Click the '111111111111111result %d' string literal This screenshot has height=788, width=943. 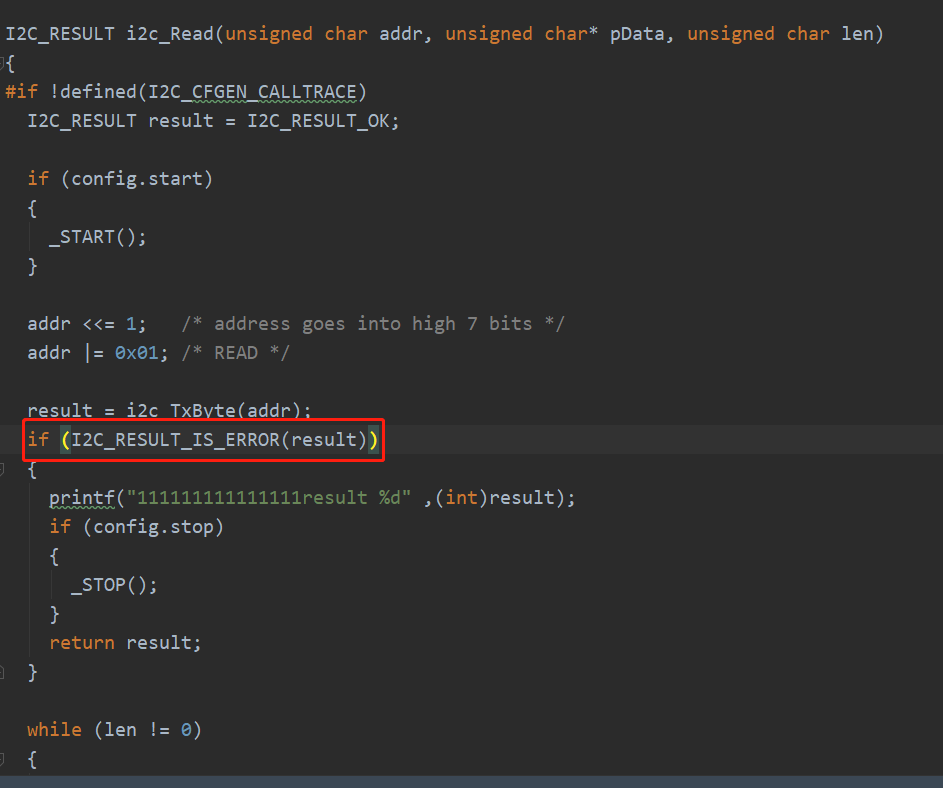(269, 497)
